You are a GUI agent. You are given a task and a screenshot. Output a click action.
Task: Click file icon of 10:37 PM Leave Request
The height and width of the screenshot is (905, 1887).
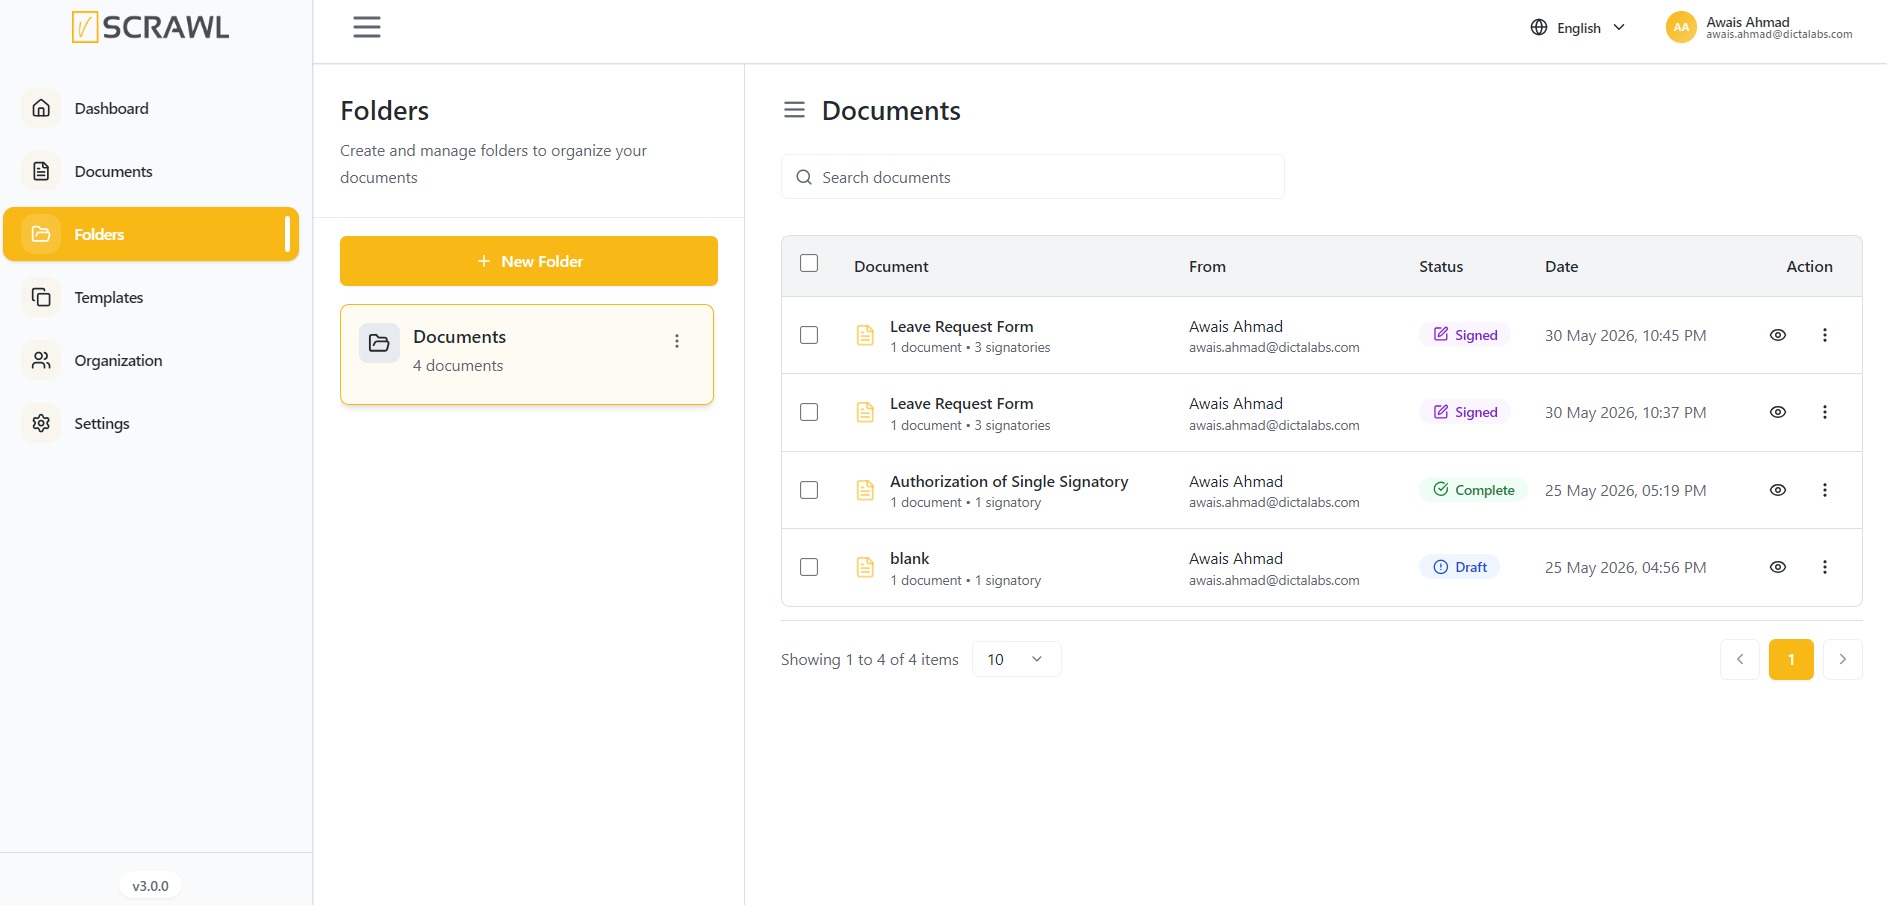[x=865, y=412]
